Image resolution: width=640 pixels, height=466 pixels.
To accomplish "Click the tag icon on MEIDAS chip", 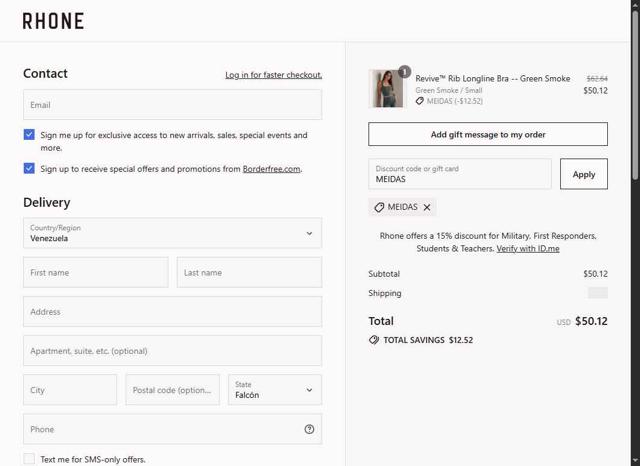I will [x=379, y=207].
